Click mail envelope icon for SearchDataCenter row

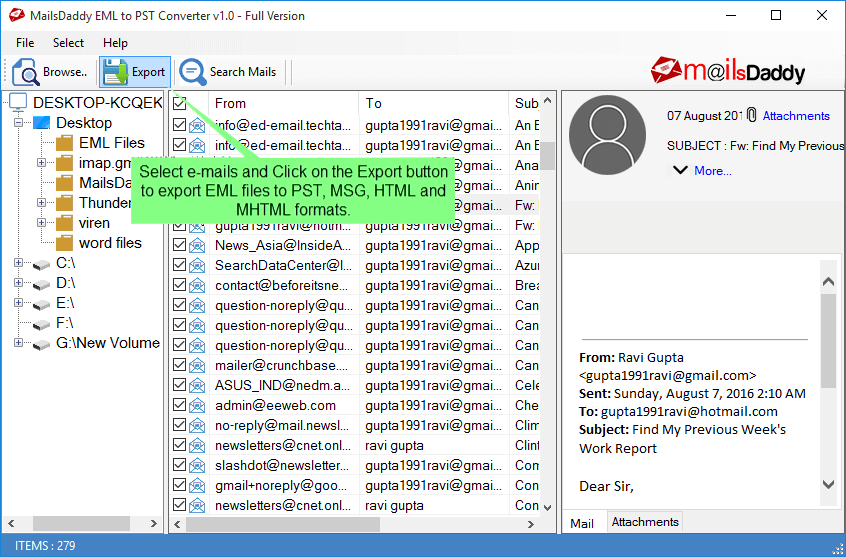pos(197,266)
